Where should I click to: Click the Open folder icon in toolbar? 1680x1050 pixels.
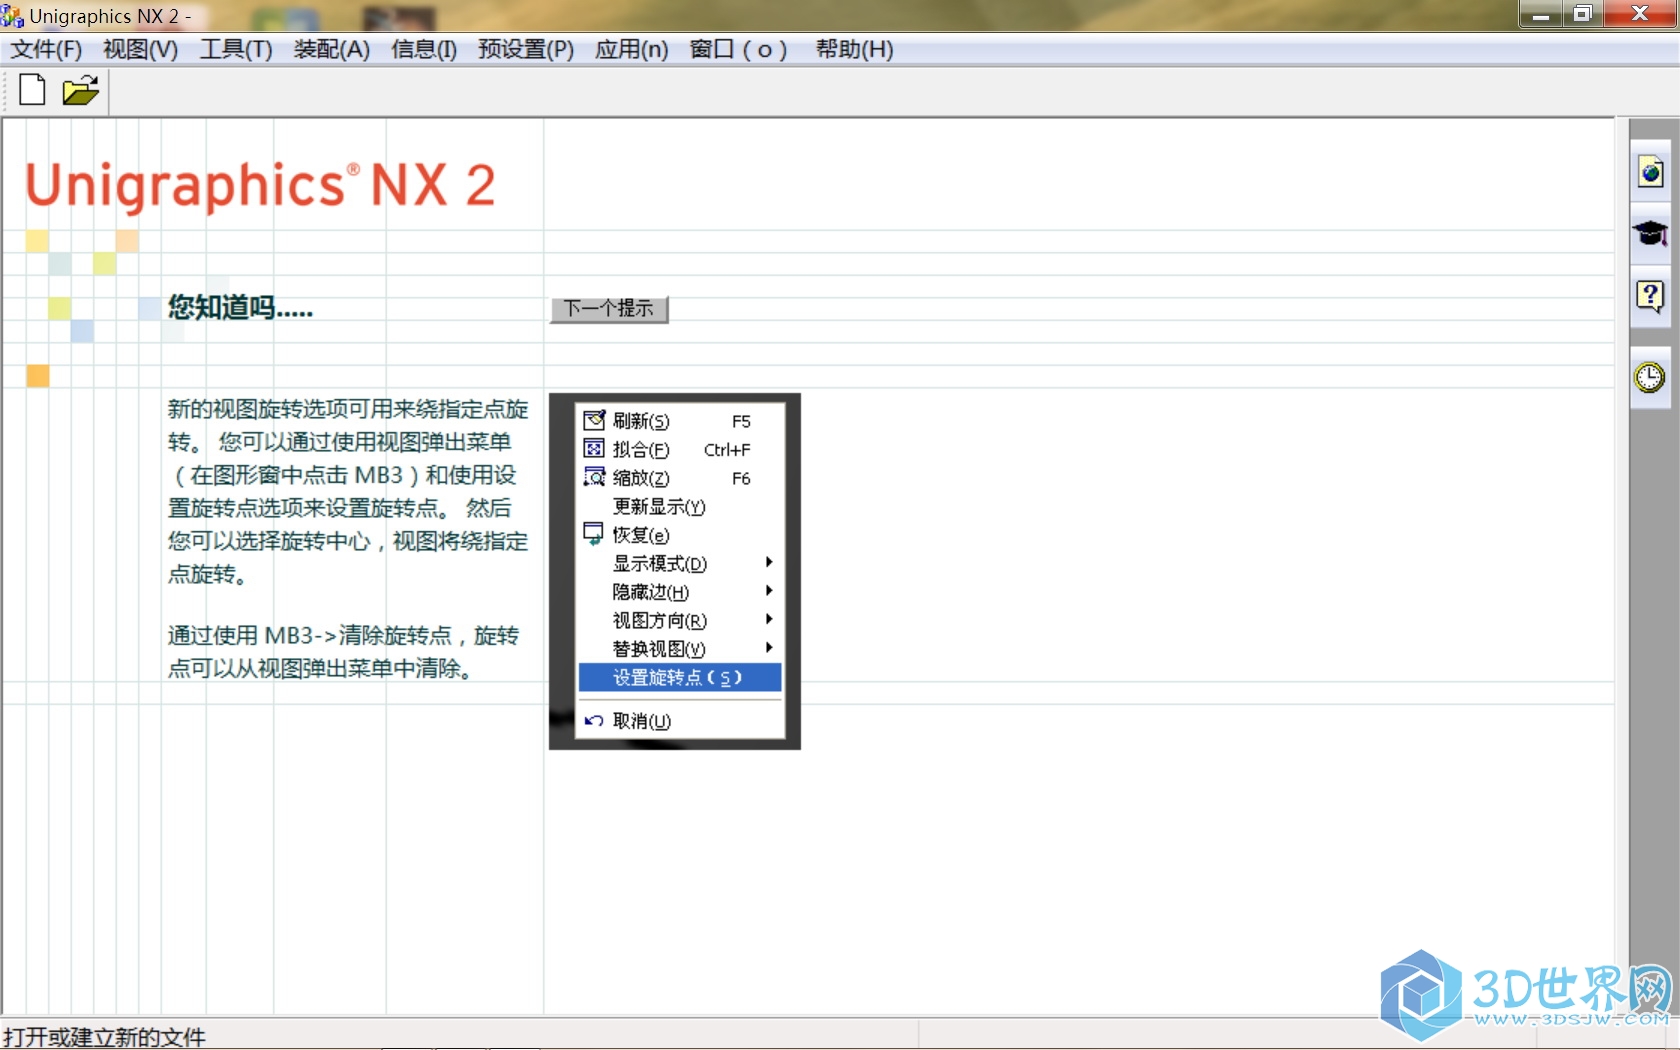tap(80, 90)
